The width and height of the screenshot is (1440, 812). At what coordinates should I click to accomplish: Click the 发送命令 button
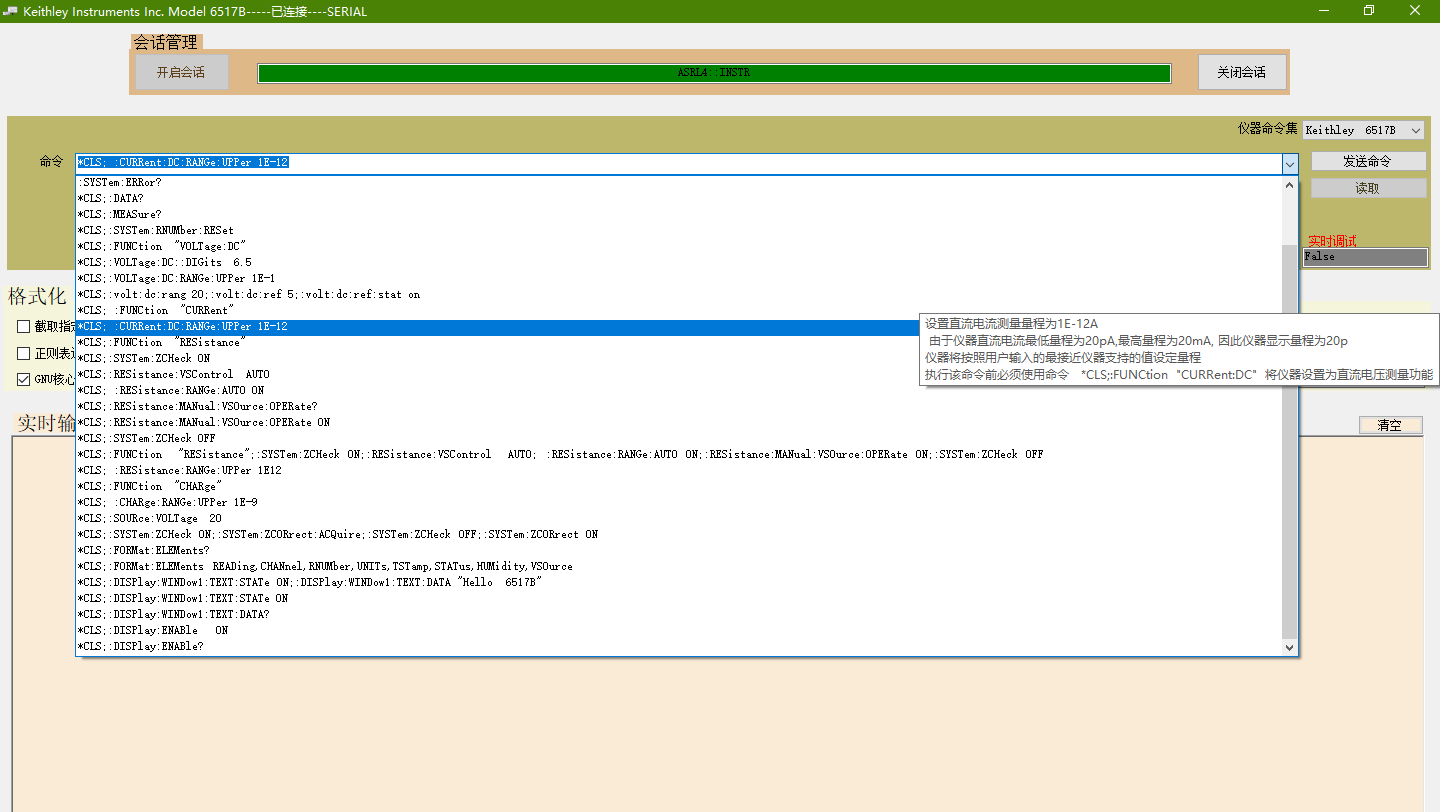click(x=1368, y=161)
